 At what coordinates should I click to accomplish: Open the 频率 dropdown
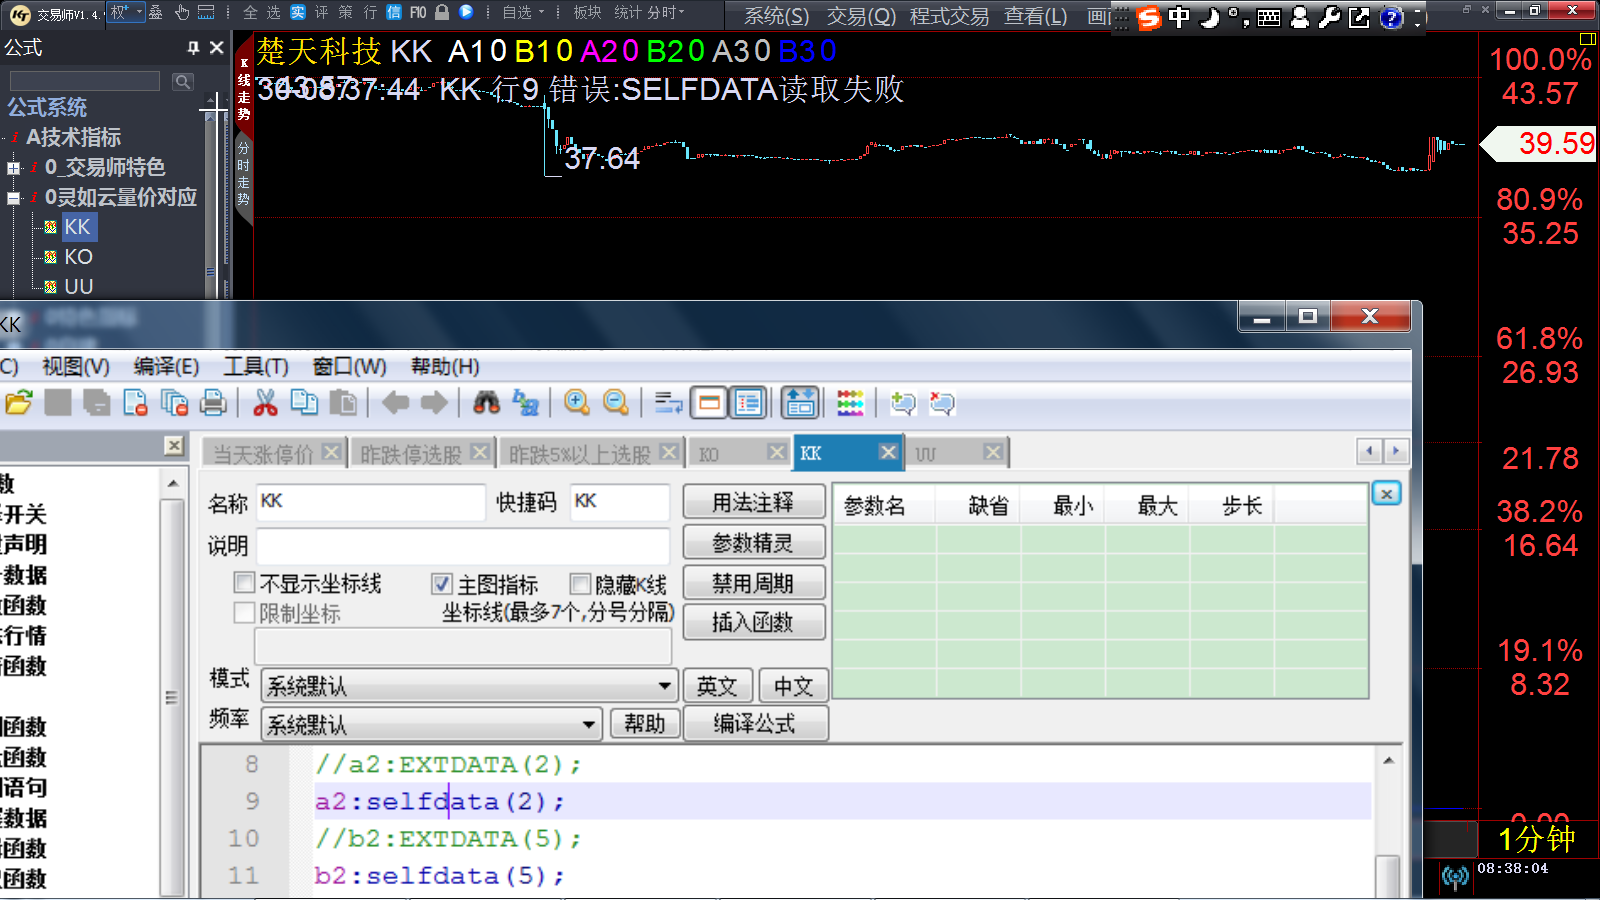(588, 723)
